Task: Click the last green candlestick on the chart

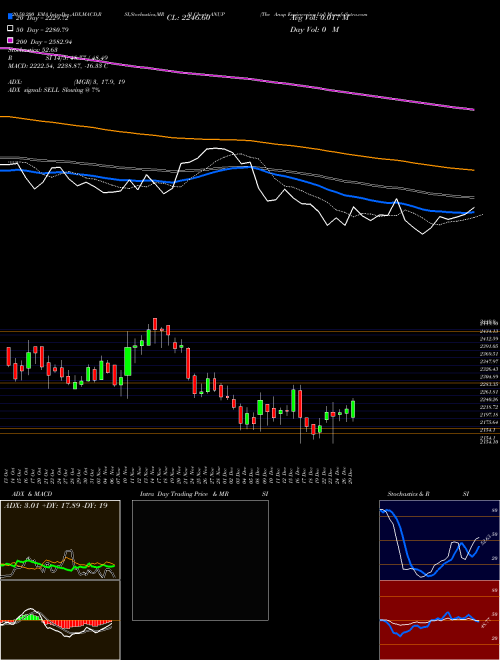Action: pyautogui.click(x=353, y=409)
